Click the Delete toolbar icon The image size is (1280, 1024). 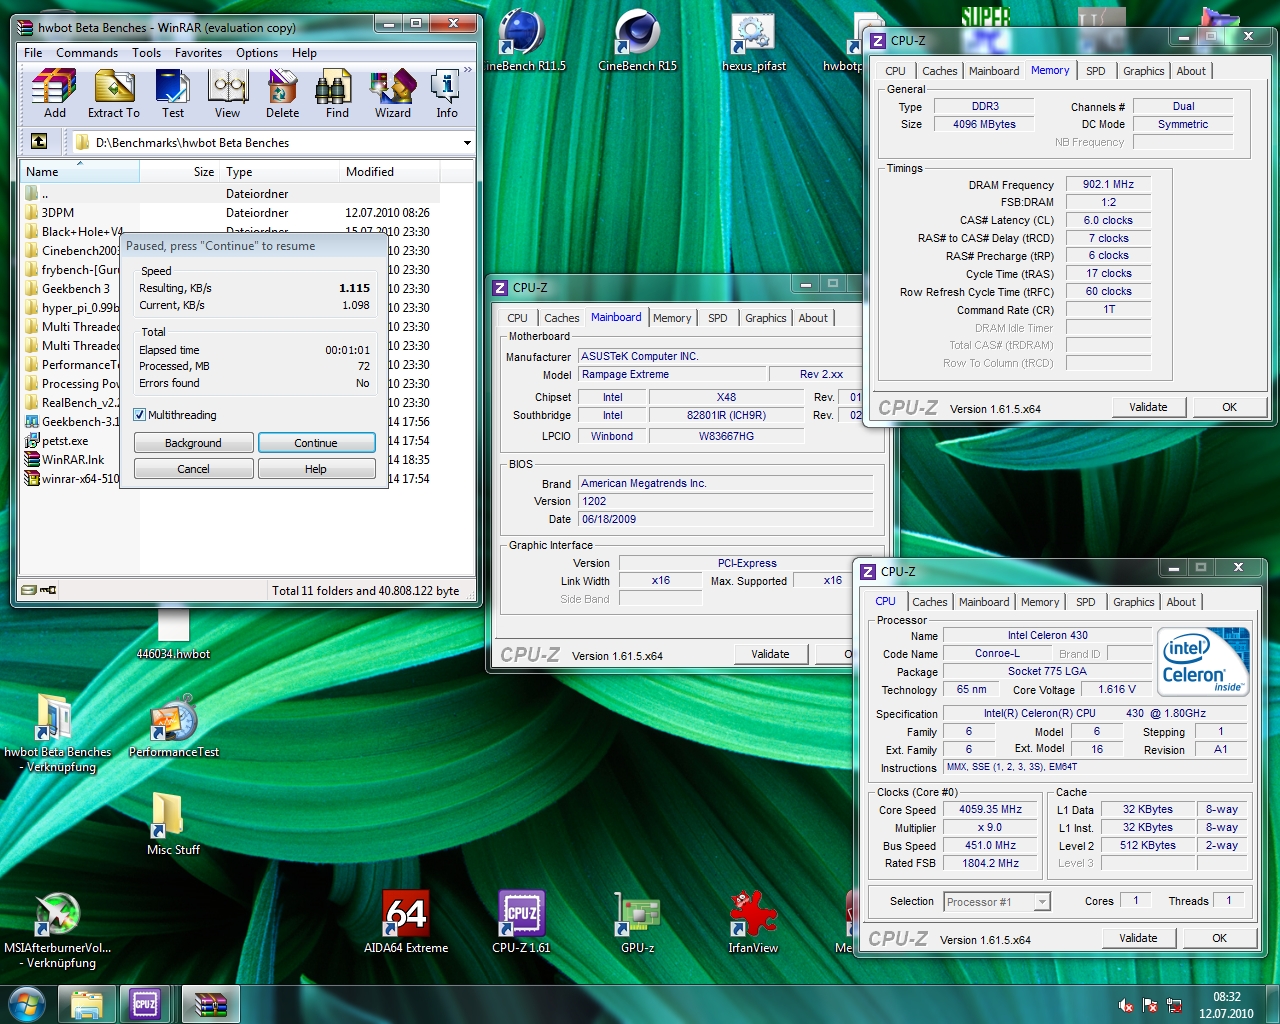point(283,93)
